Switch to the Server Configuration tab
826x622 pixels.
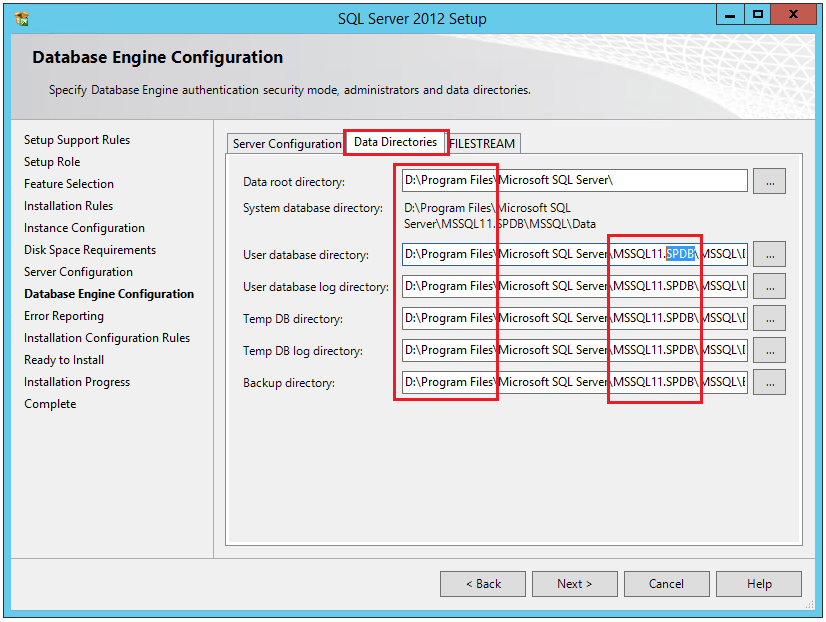coord(287,144)
